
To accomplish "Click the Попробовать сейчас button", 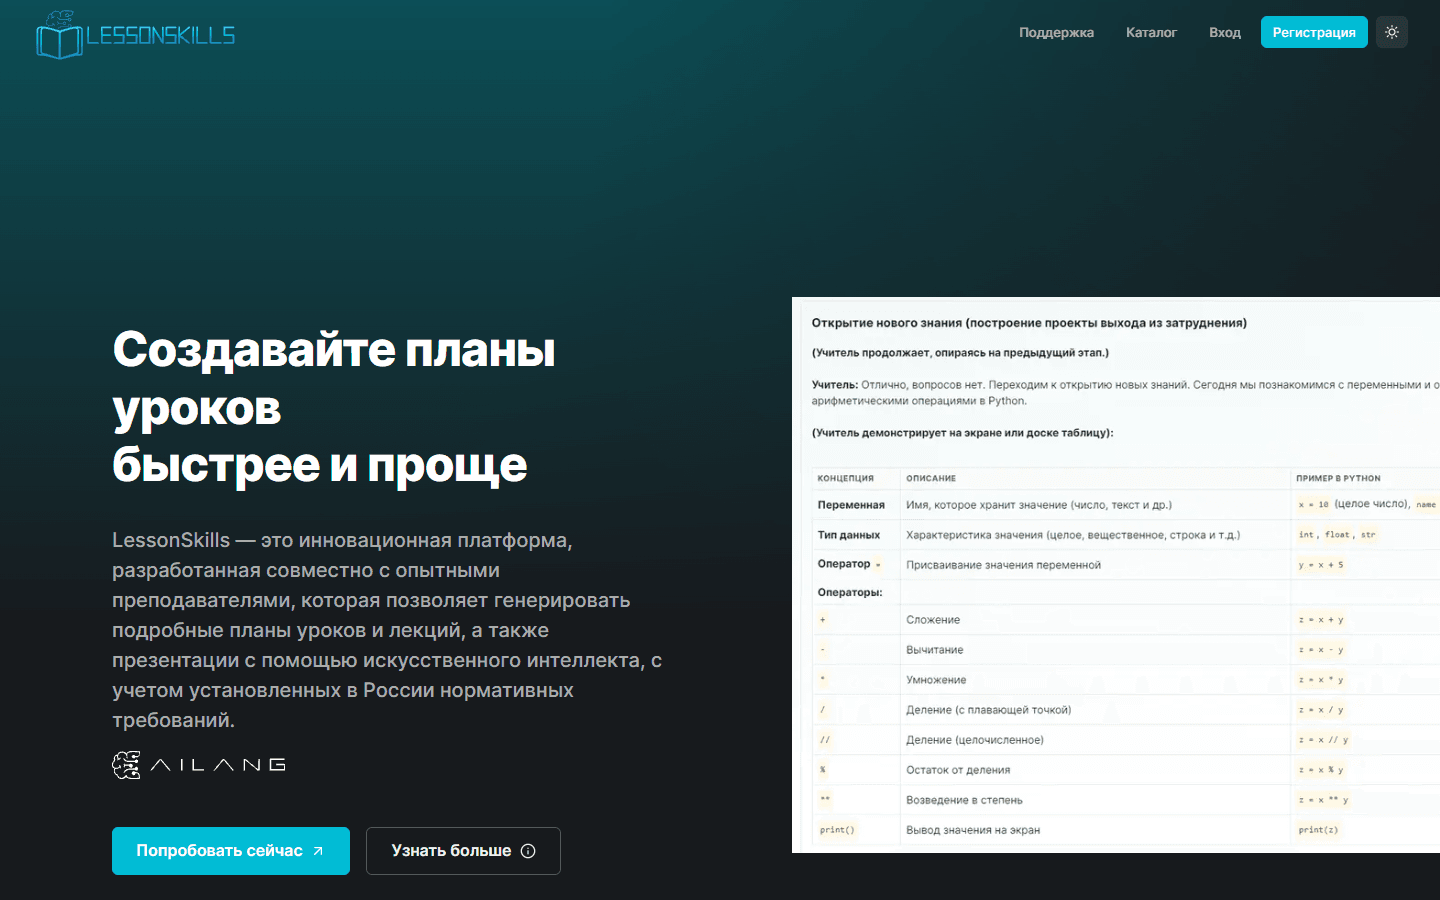I will click(x=231, y=851).
